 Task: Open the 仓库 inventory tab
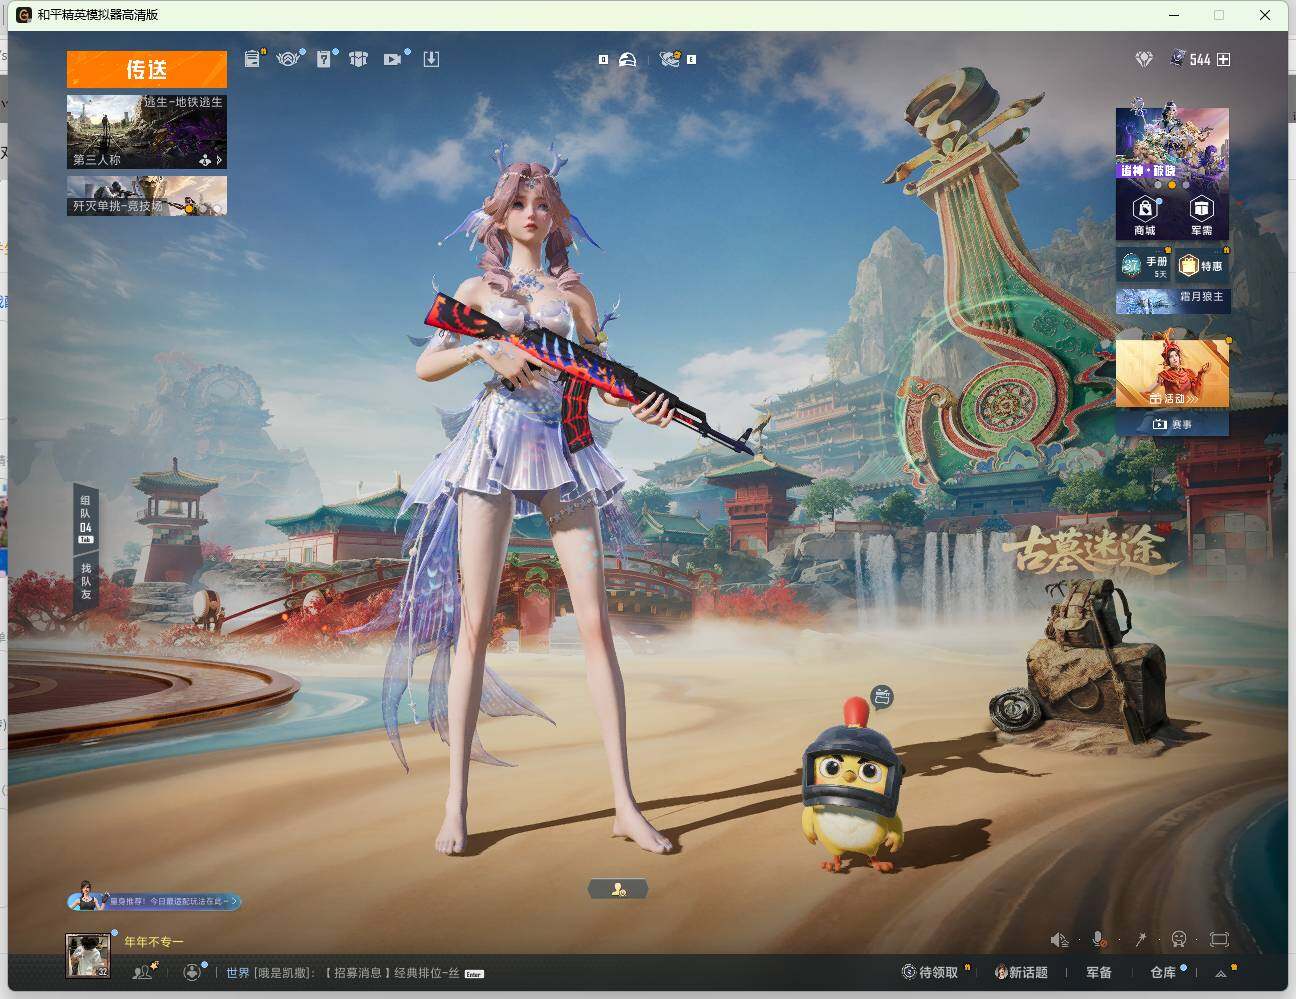point(1163,972)
